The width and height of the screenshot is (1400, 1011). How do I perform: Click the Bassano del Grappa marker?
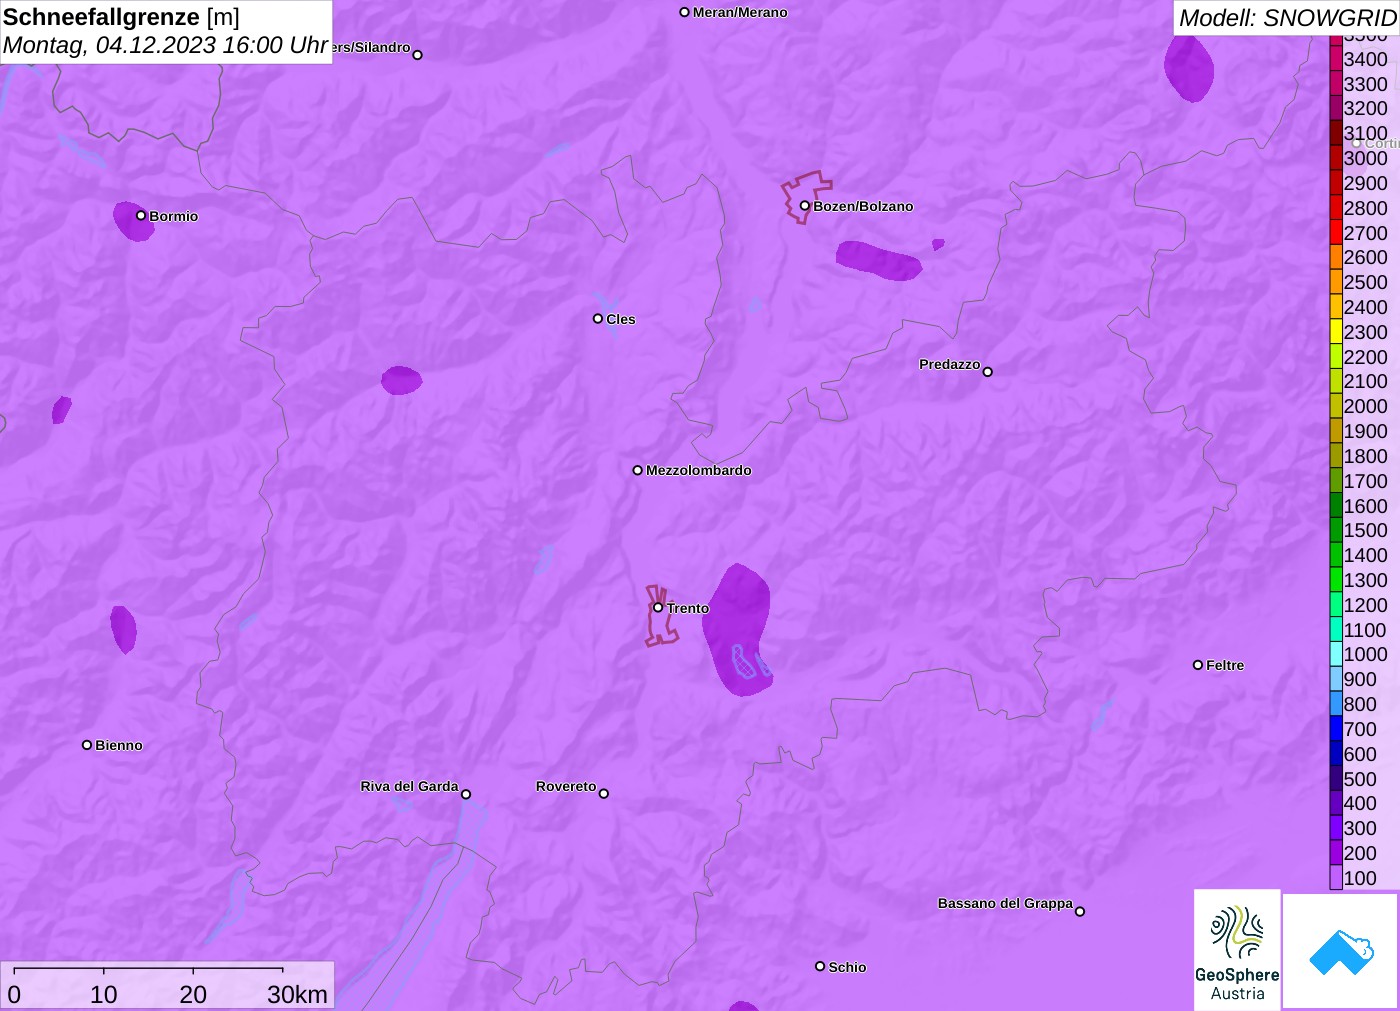click(x=1080, y=911)
